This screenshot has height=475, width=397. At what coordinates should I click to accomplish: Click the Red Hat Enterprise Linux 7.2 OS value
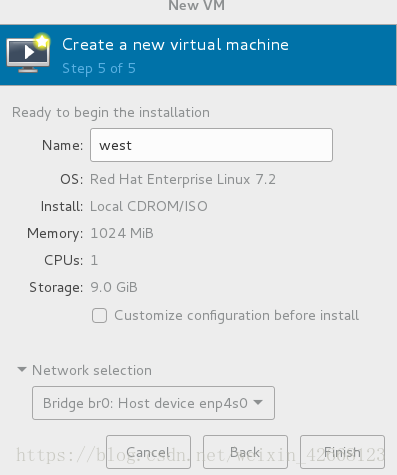(x=183, y=179)
